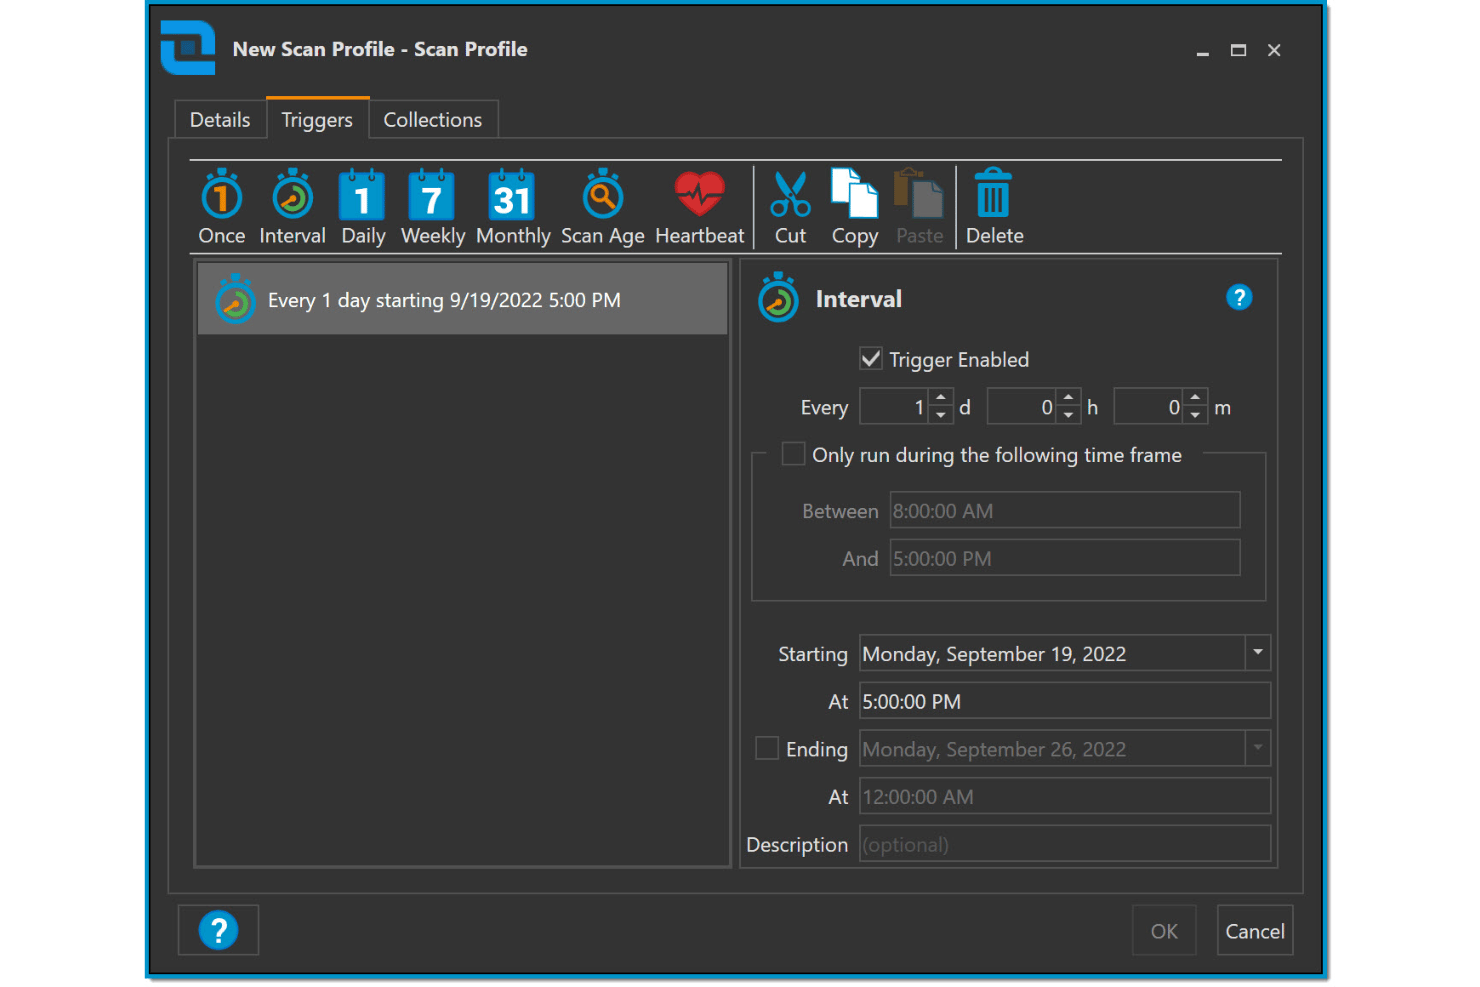Open Interval help via blue question icon
This screenshot has height=987, width=1480.
click(1239, 297)
